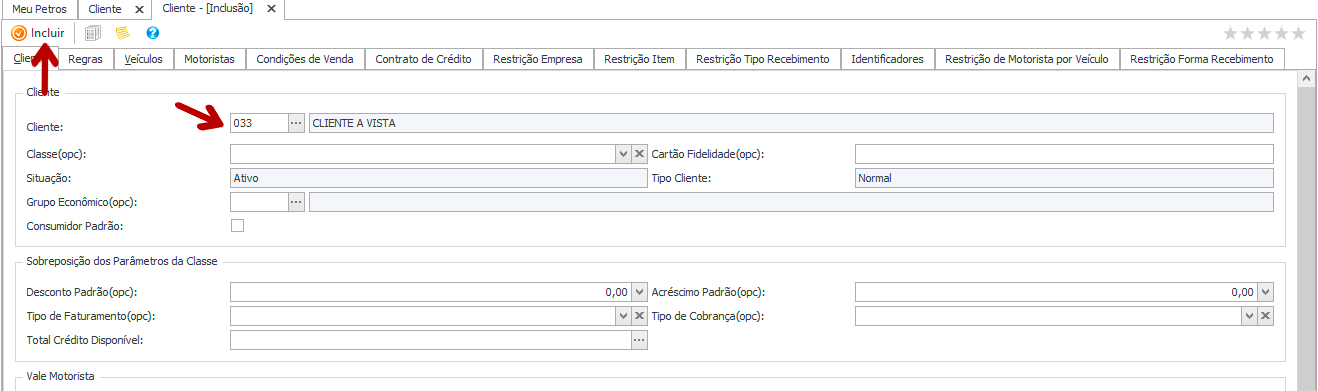Open the Restrição Tipo Recebimento tab

(x=763, y=59)
